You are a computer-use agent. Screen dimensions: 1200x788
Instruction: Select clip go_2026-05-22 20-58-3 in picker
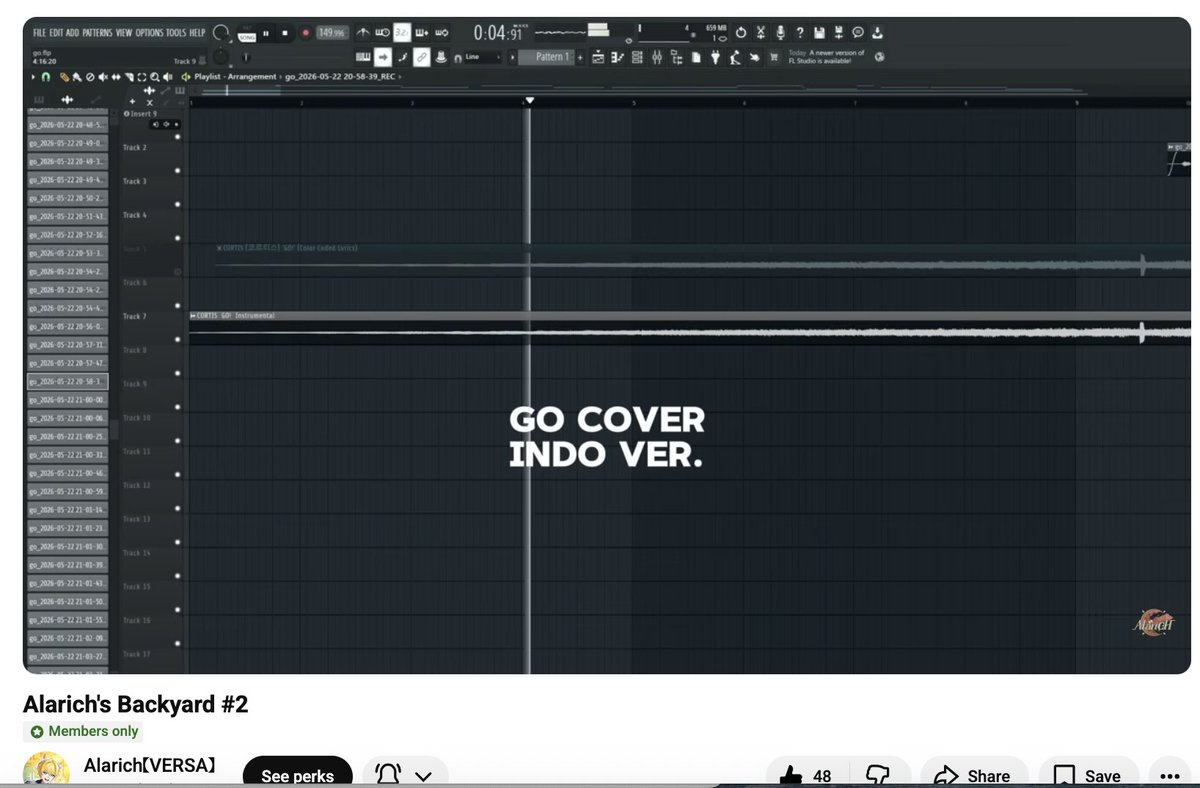[67, 382]
